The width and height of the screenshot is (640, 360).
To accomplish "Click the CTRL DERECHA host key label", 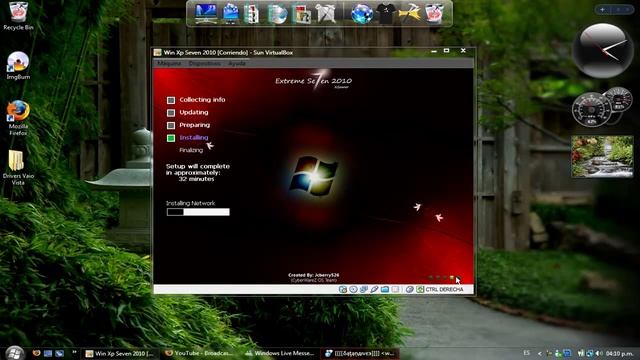I will [444, 289].
